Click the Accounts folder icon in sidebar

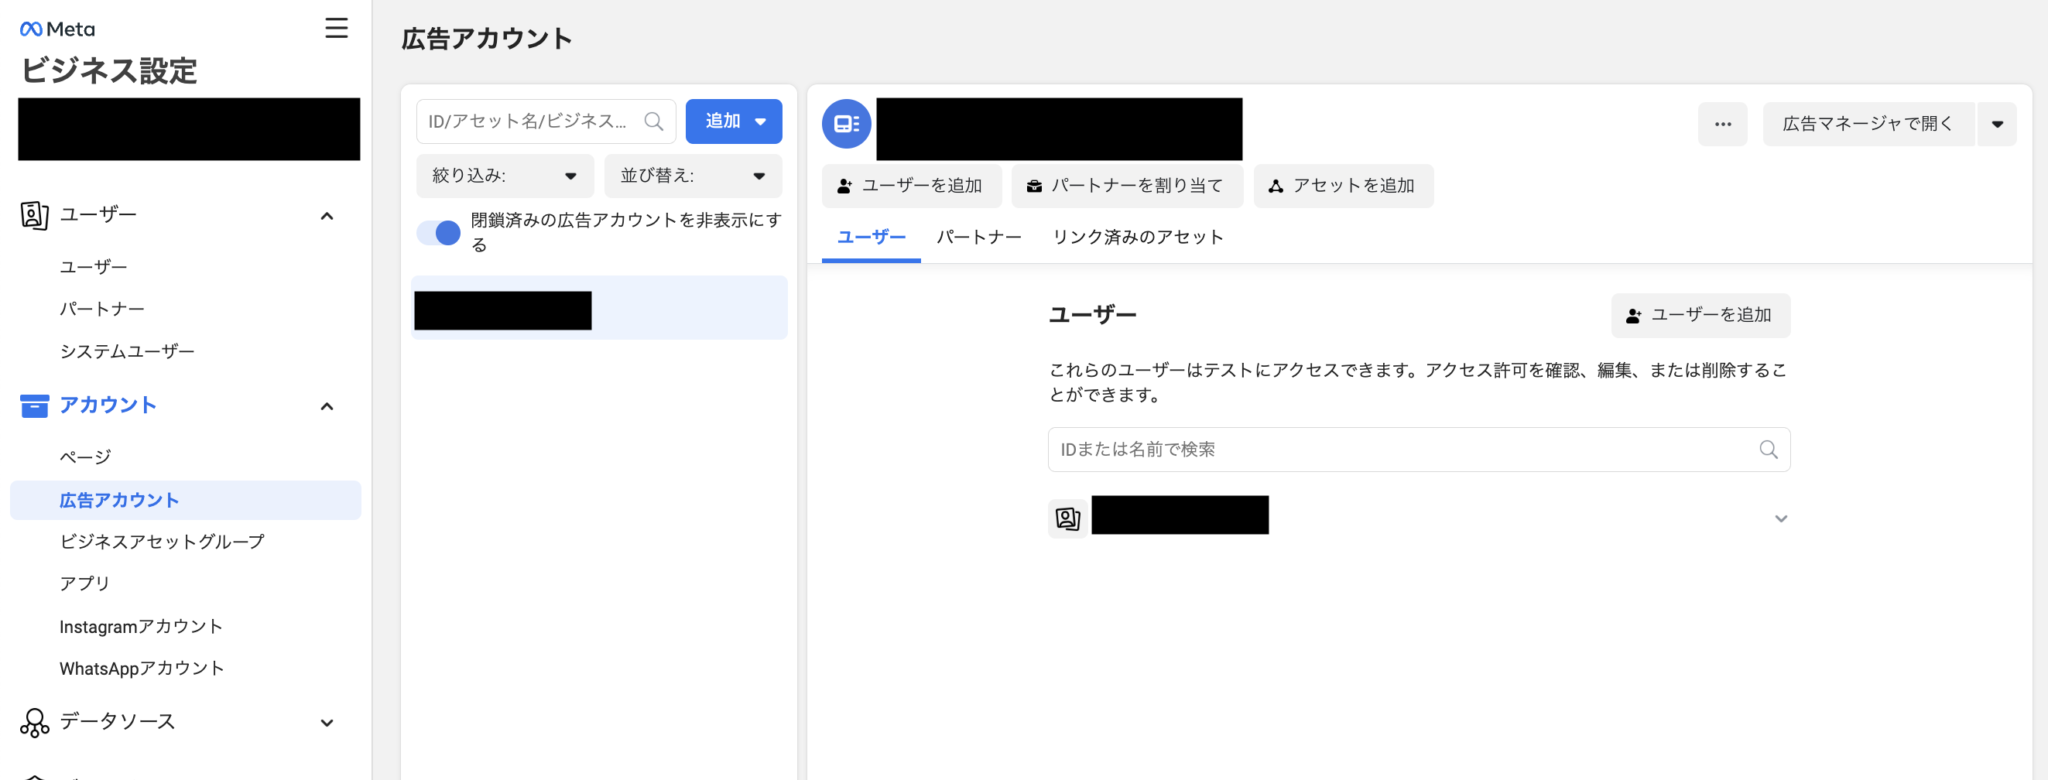[x=34, y=405]
